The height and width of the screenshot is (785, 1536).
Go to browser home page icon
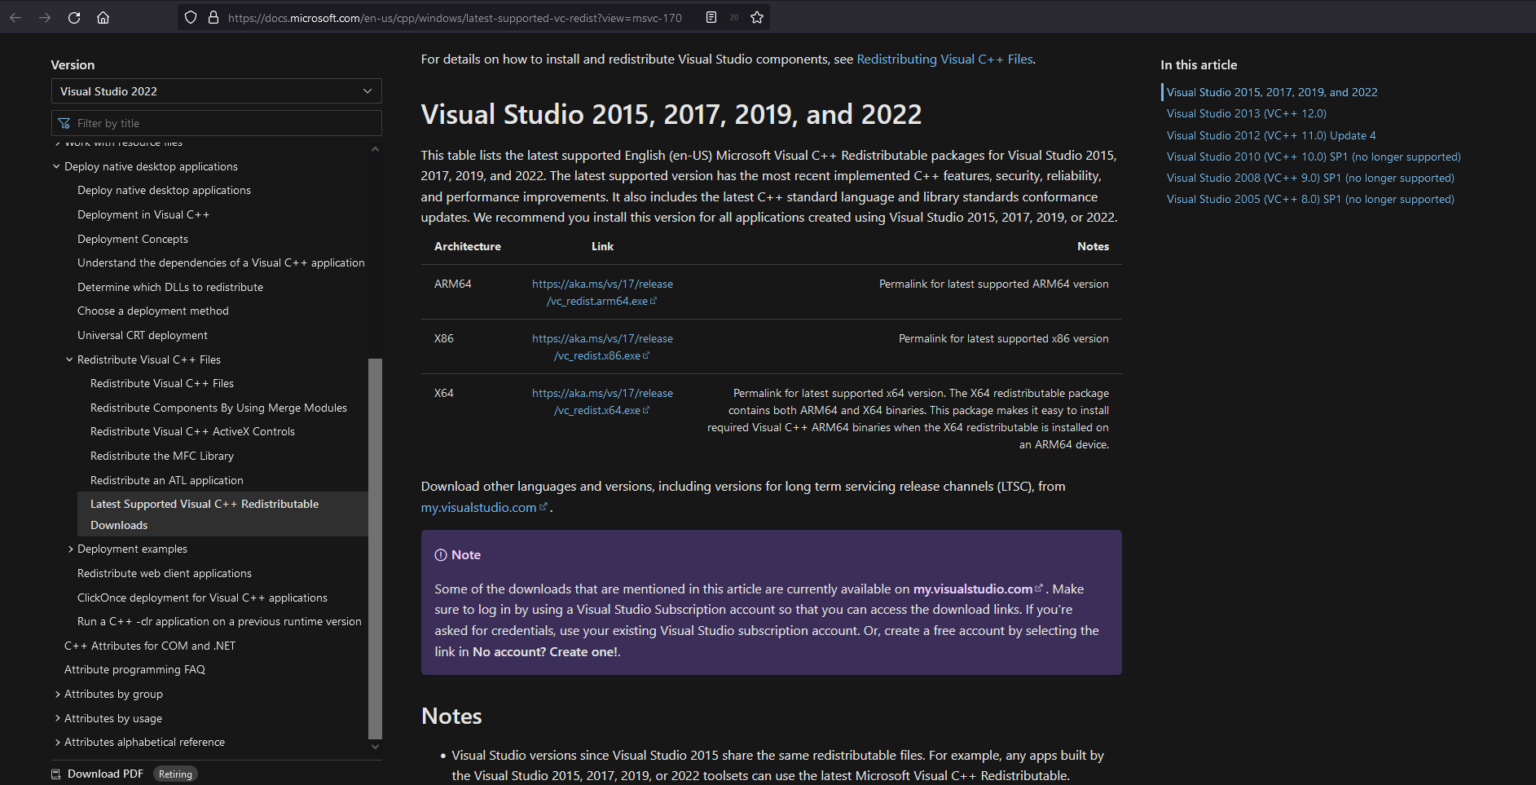click(103, 18)
